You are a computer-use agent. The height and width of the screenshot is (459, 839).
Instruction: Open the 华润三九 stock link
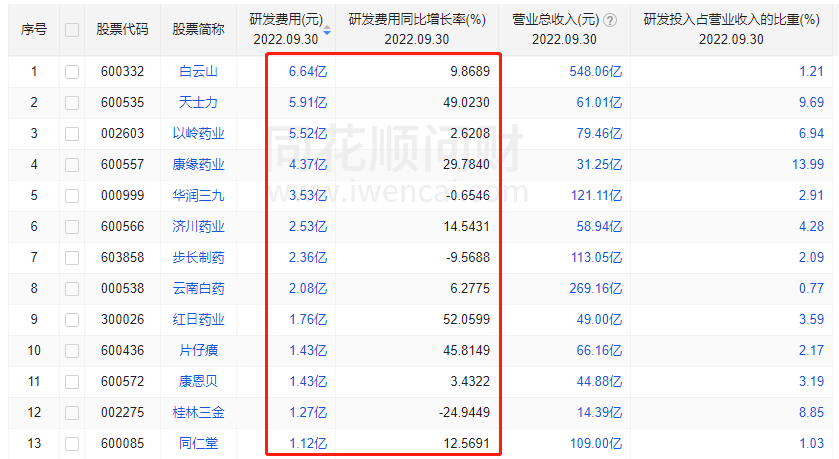[198, 196]
